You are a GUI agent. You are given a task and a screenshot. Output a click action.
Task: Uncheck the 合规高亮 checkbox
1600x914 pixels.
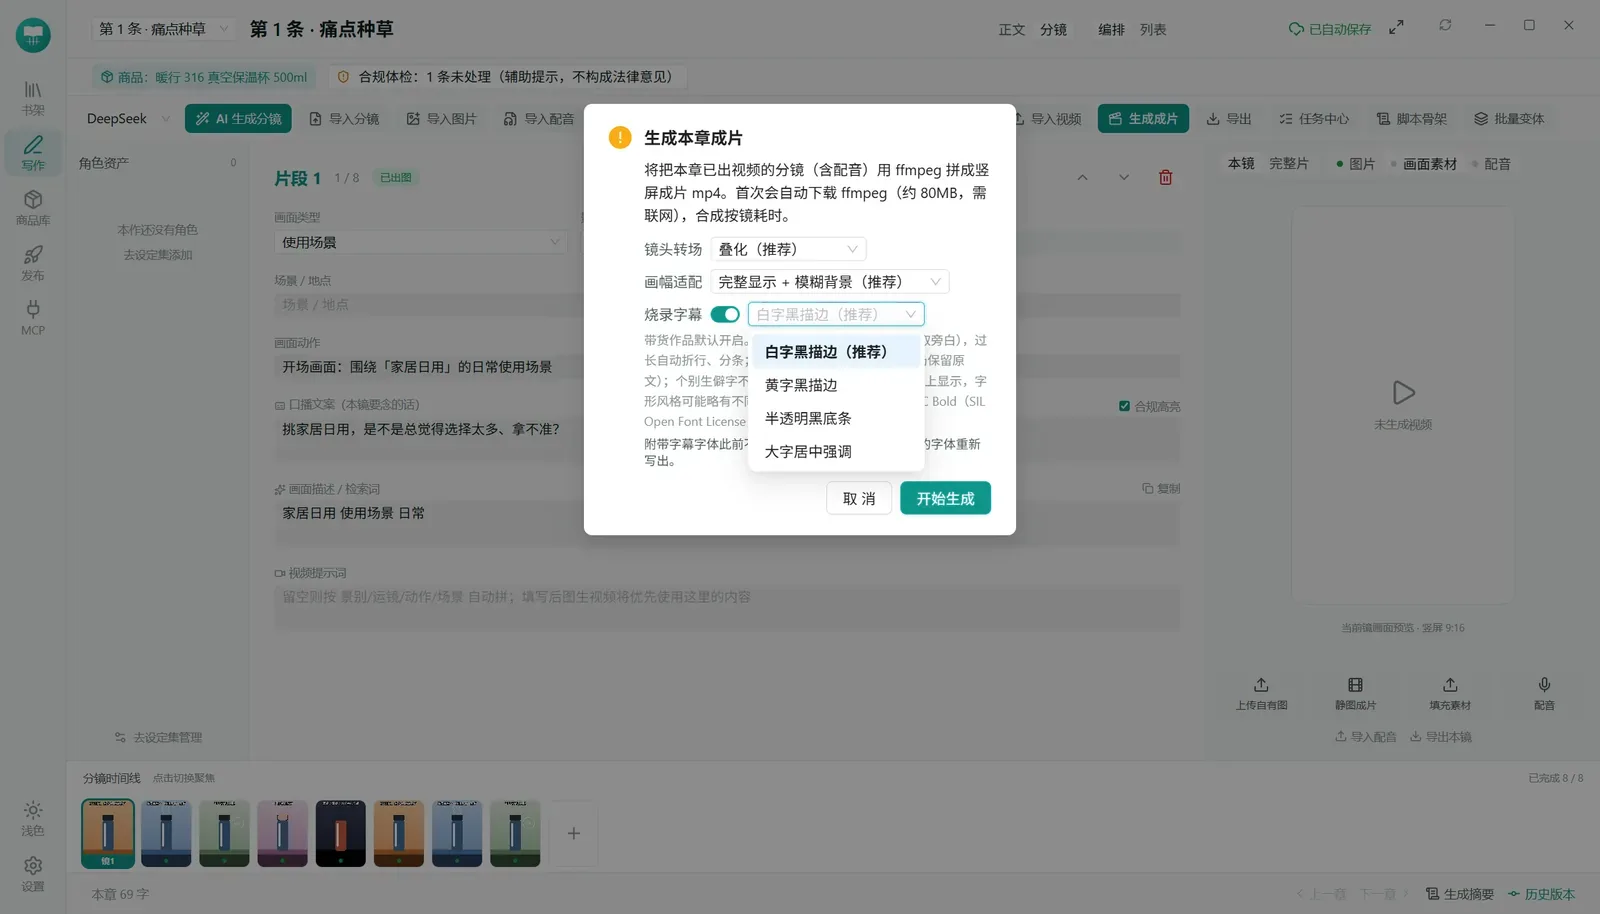click(x=1124, y=406)
